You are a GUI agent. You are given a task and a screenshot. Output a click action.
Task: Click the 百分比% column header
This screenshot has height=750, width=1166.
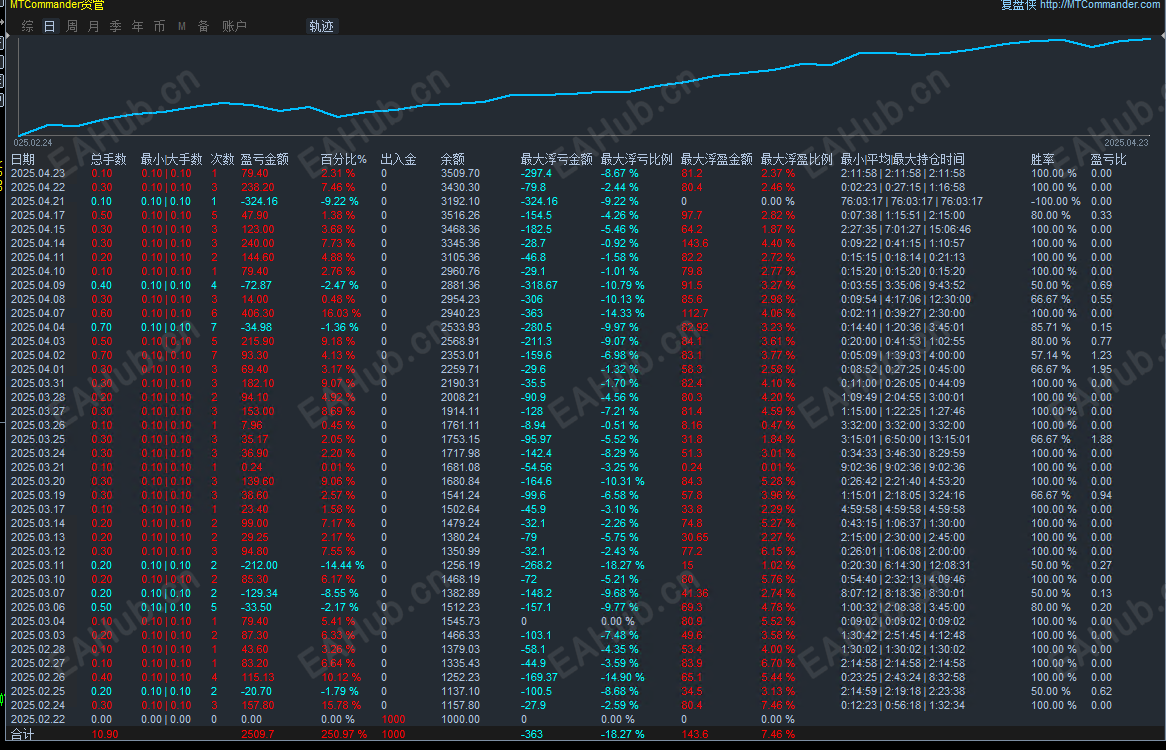click(x=344, y=159)
